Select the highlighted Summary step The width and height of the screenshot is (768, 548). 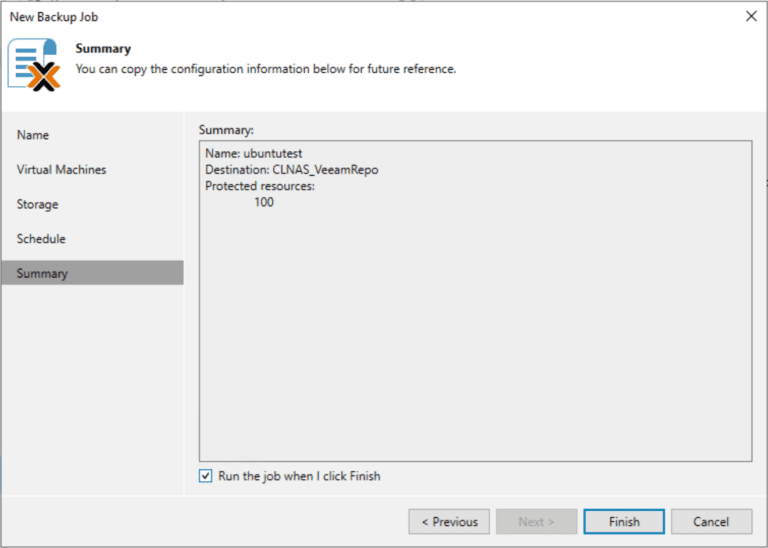[93, 273]
